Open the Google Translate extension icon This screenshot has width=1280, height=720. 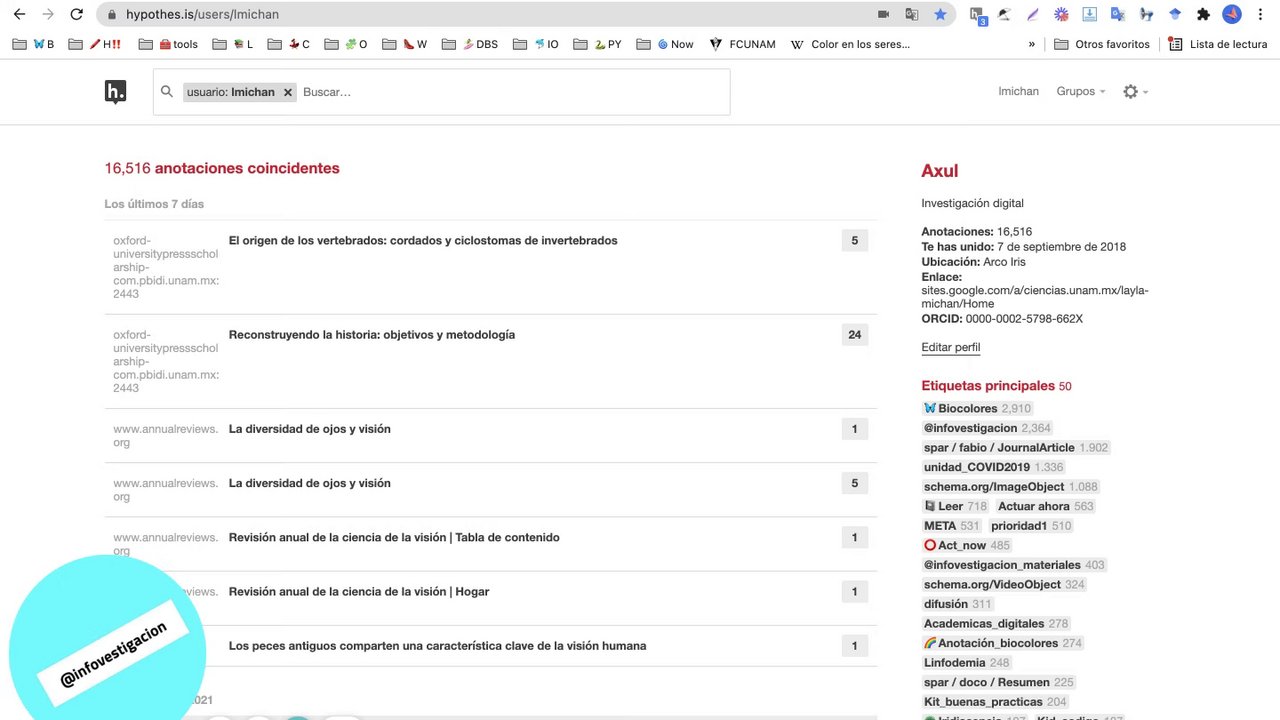pos(1118,14)
